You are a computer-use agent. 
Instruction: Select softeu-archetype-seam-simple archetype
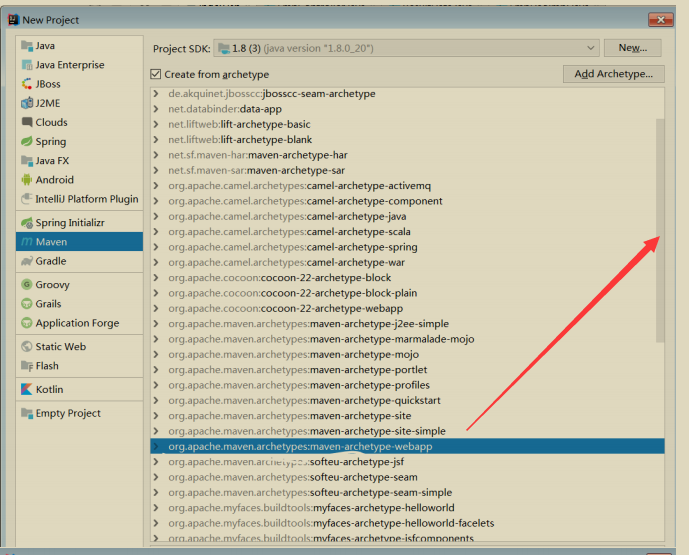click(x=407, y=493)
